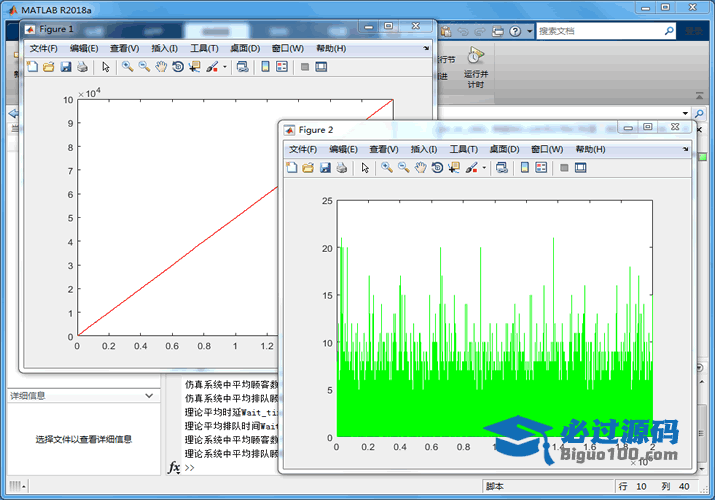Open the 工具(T) menu in Figure 2
Screen dimensions: 715x500
[x=463, y=149]
